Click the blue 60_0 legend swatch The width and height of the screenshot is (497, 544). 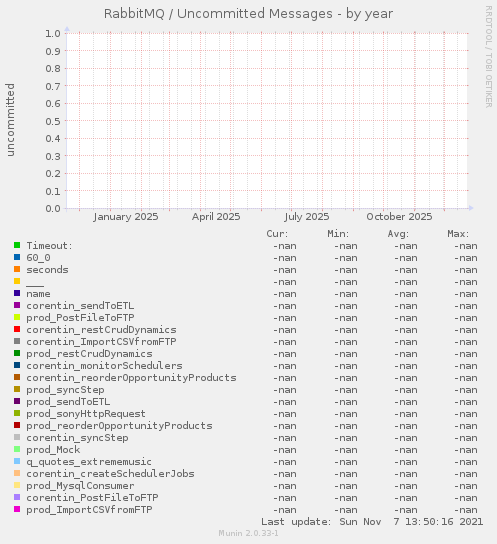[x=17, y=257]
